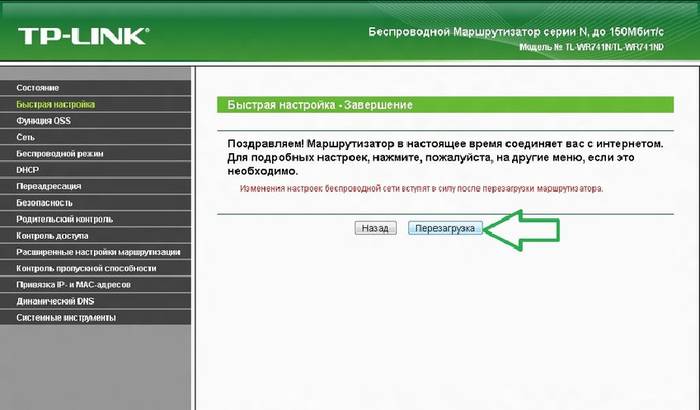The width and height of the screenshot is (700, 410).
Task: Go to Контроль пропускной способности
Action: coord(86,268)
